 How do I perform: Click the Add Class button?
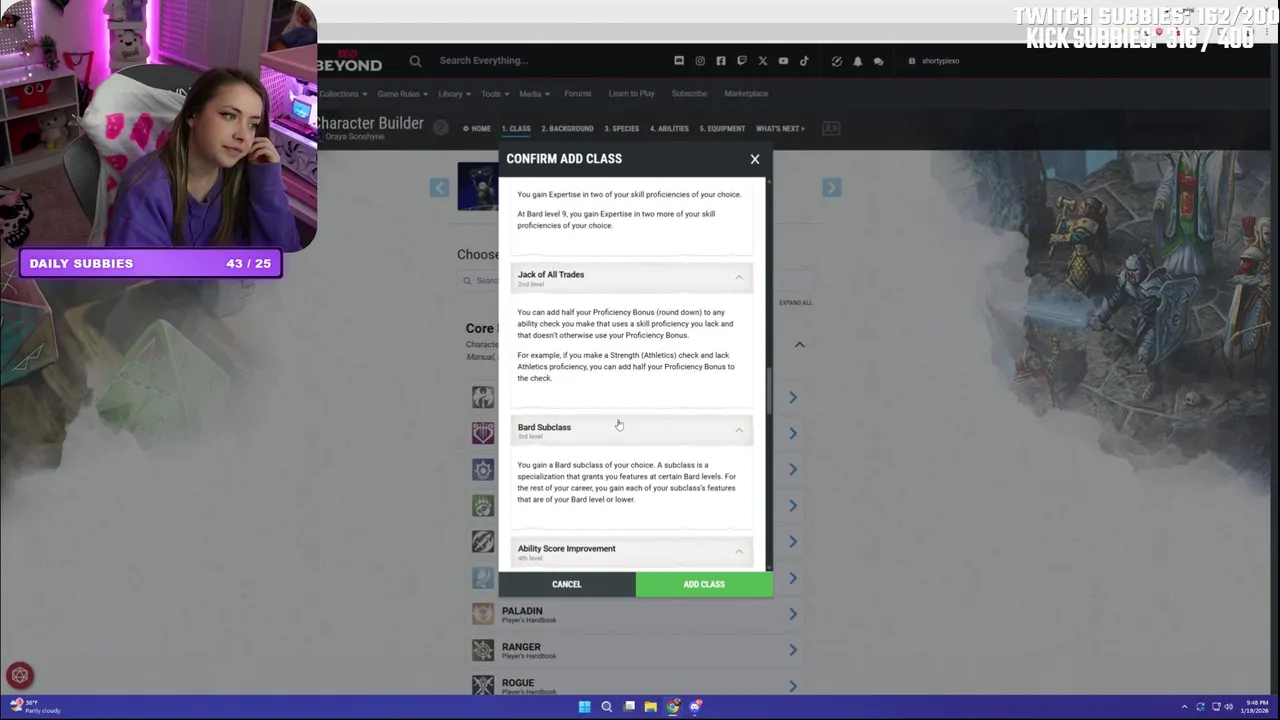tap(704, 584)
